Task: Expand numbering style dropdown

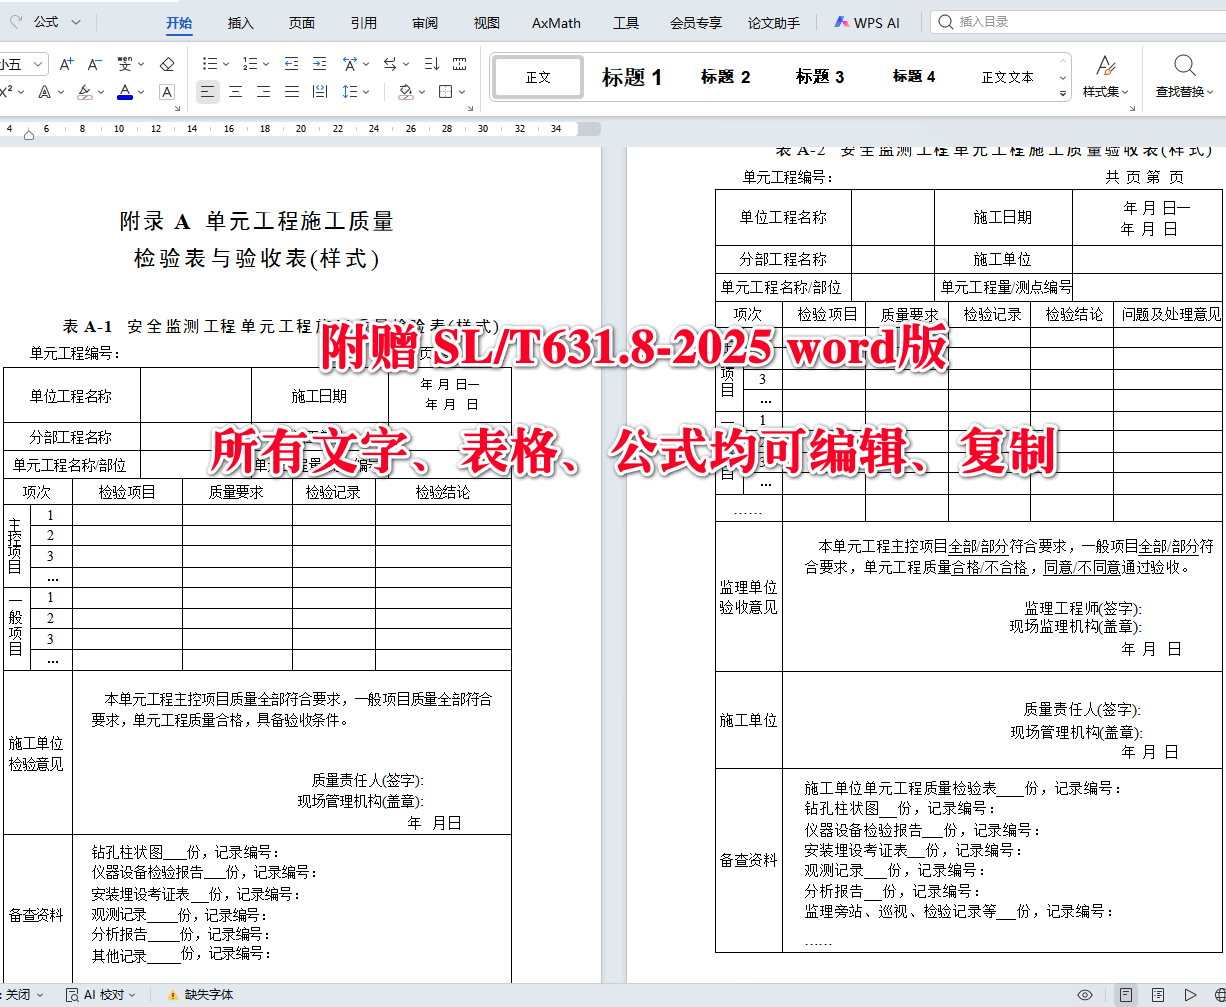Action: pyautogui.click(x=266, y=64)
